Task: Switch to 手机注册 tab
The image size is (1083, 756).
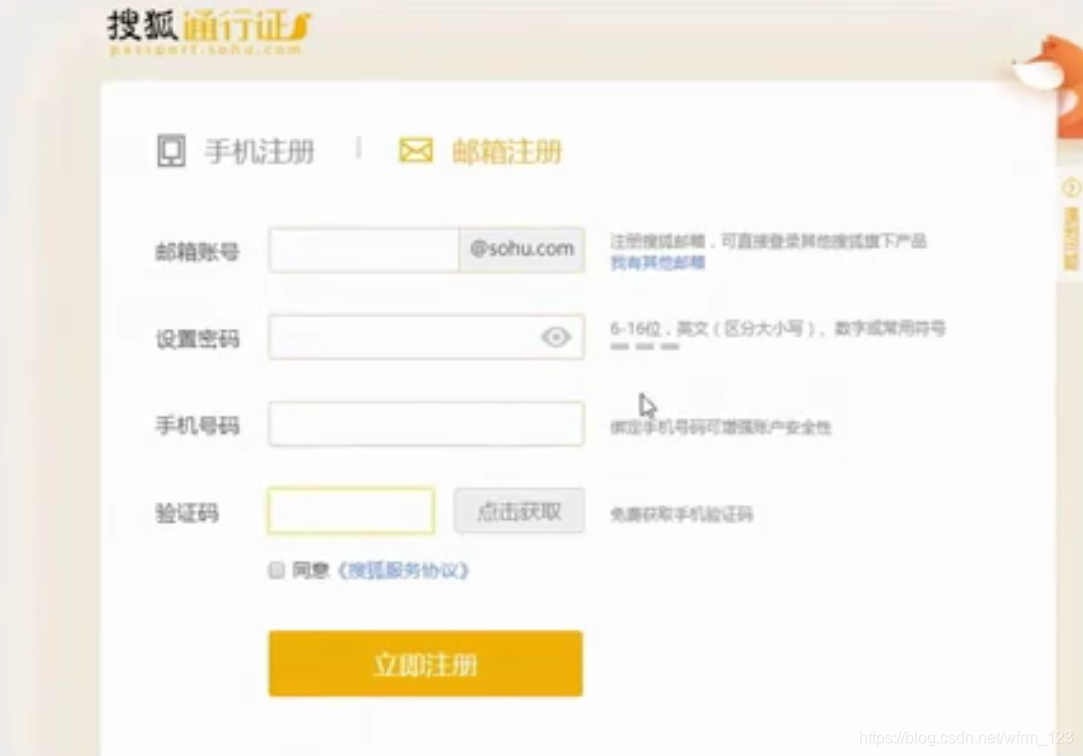Action: click(260, 151)
